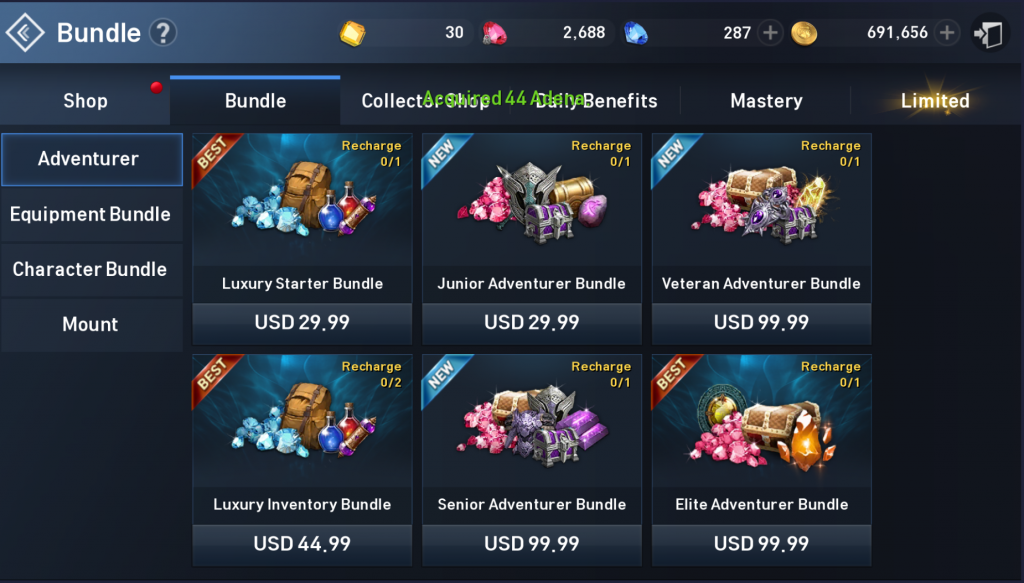Select the Character Bundle category
Screen dimensions: 1024x583
click(x=91, y=269)
